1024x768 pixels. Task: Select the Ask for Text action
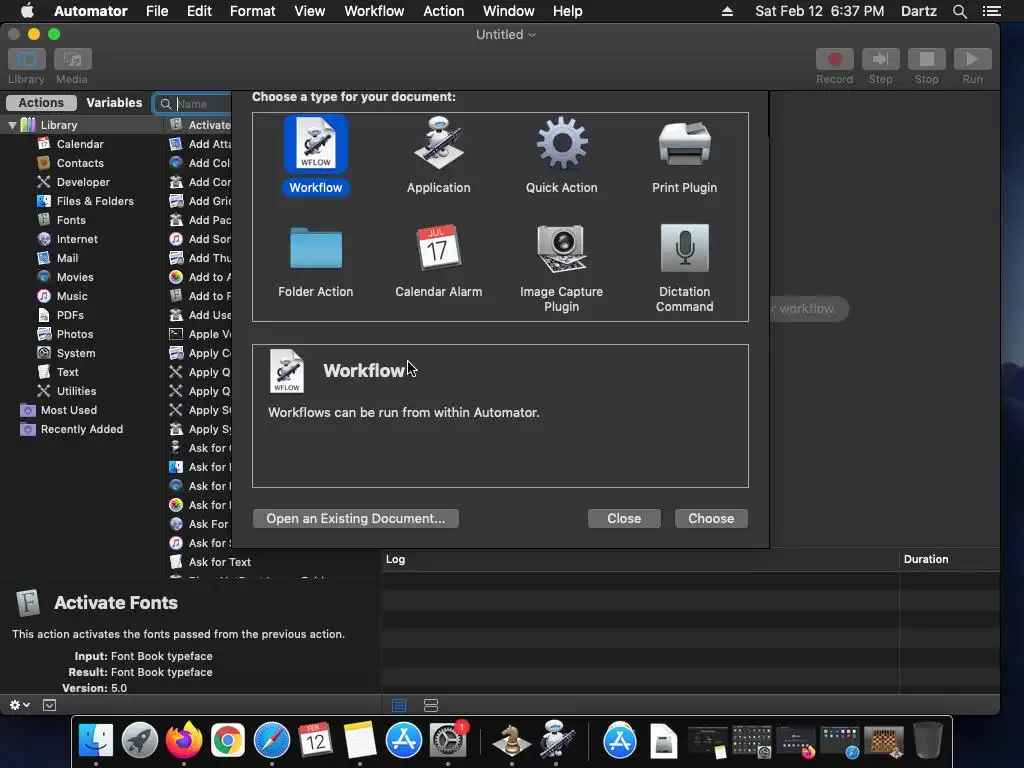219,562
